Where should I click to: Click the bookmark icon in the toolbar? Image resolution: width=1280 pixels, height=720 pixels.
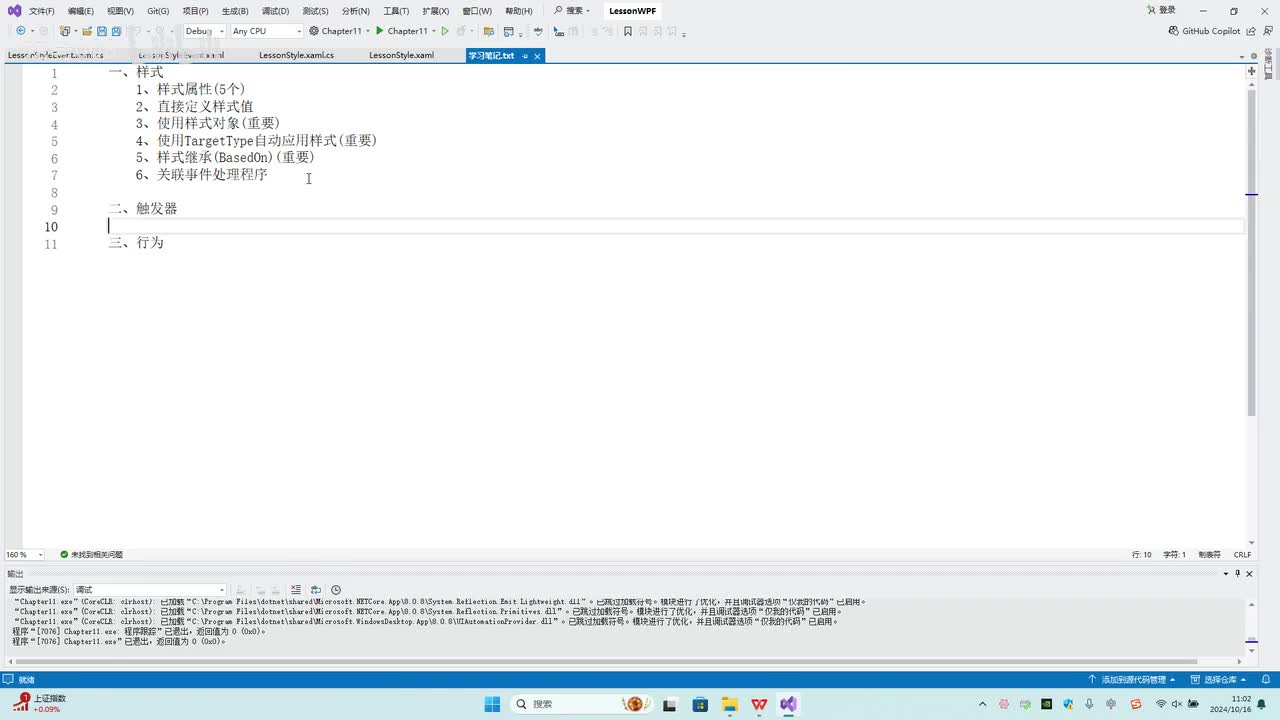tap(628, 31)
